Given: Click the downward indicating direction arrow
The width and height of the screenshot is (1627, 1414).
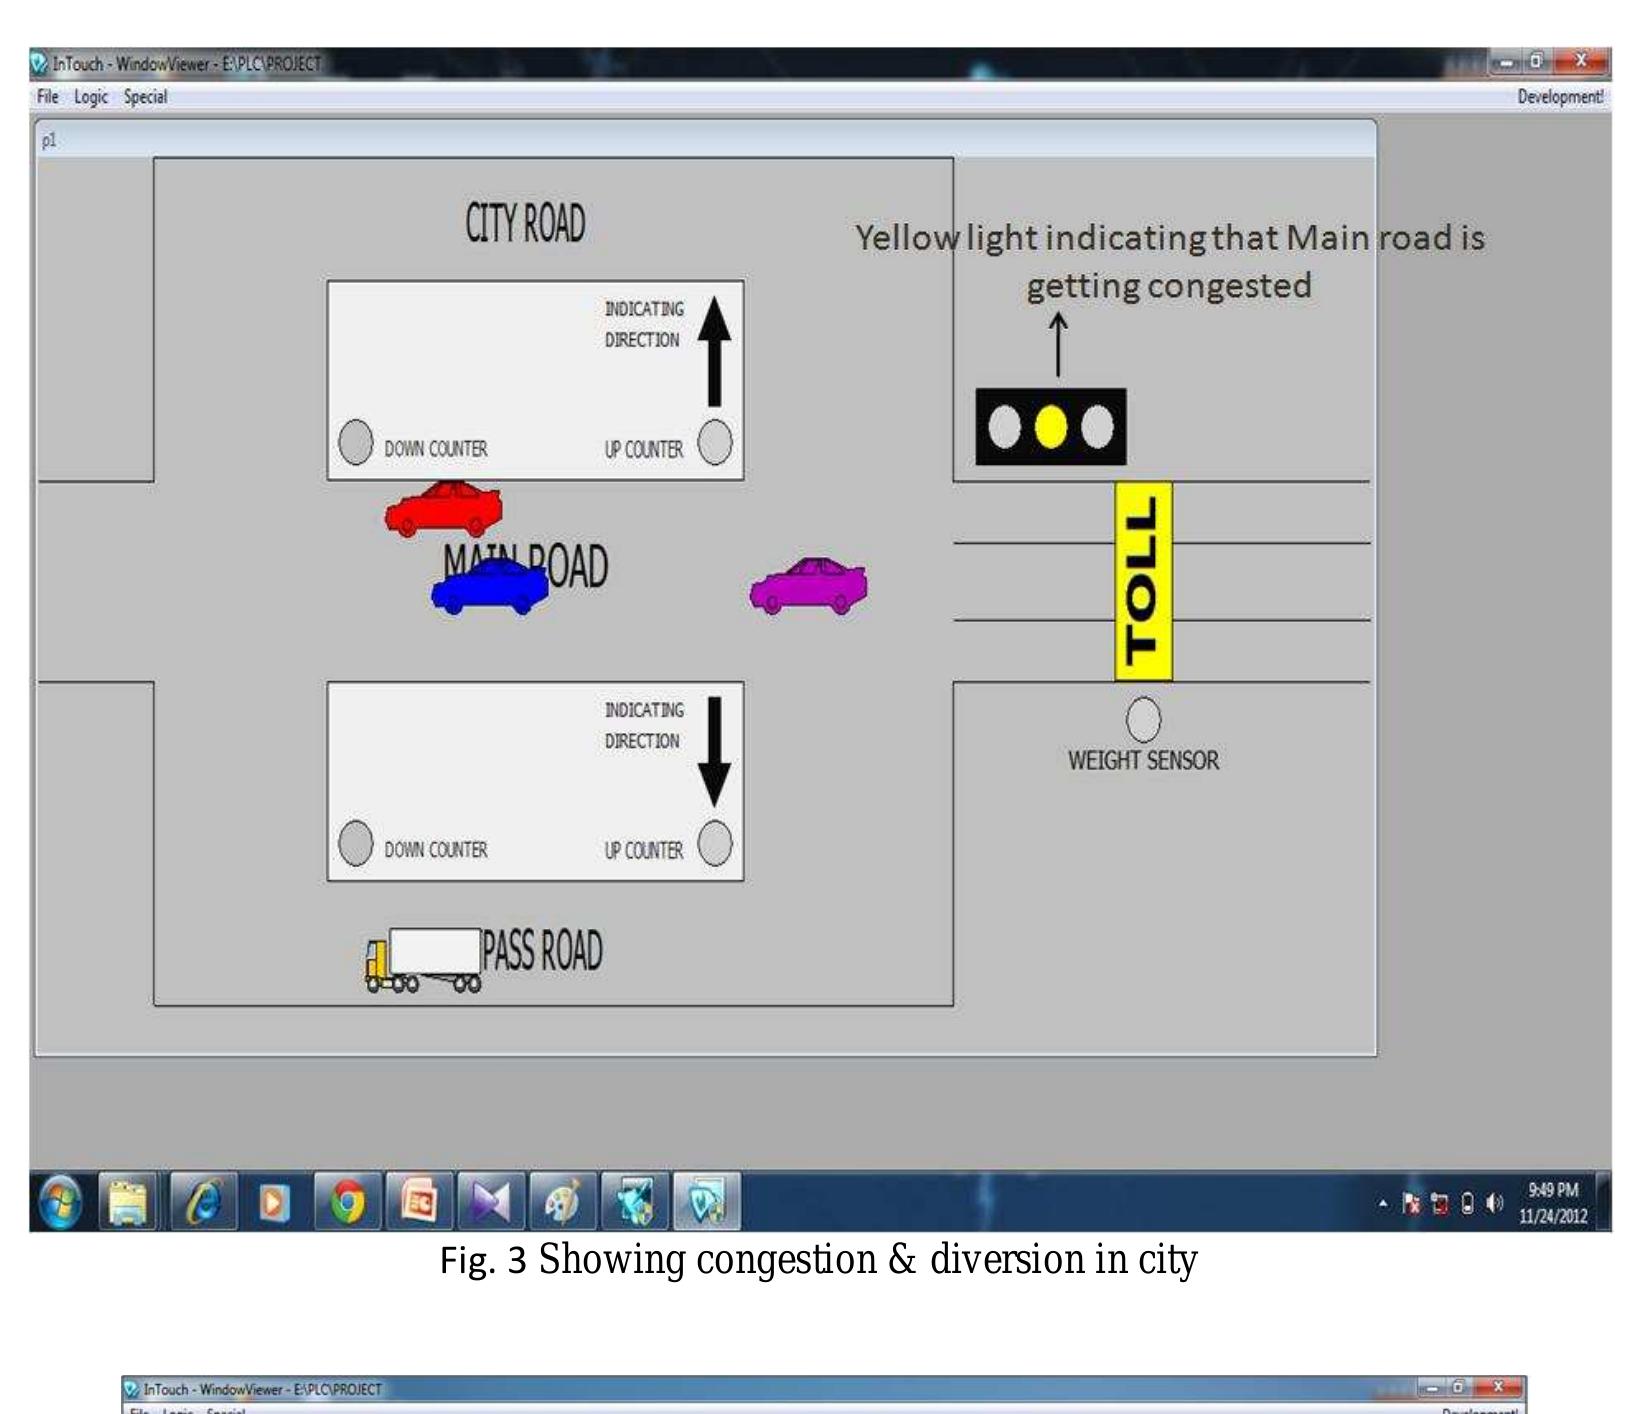Looking at the screenshot, I should [714, 752].
